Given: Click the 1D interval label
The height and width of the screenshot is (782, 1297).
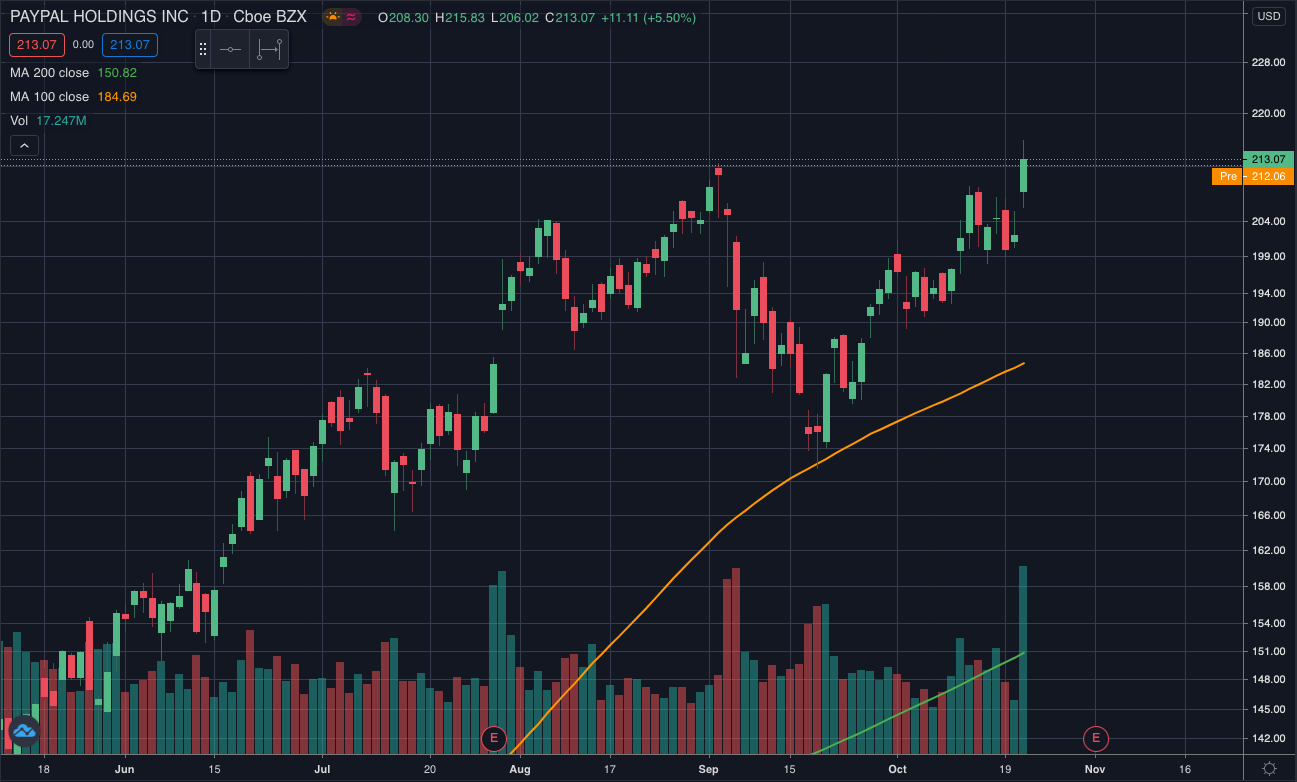Looking at the screenshot, I should (x=210, y=17).
